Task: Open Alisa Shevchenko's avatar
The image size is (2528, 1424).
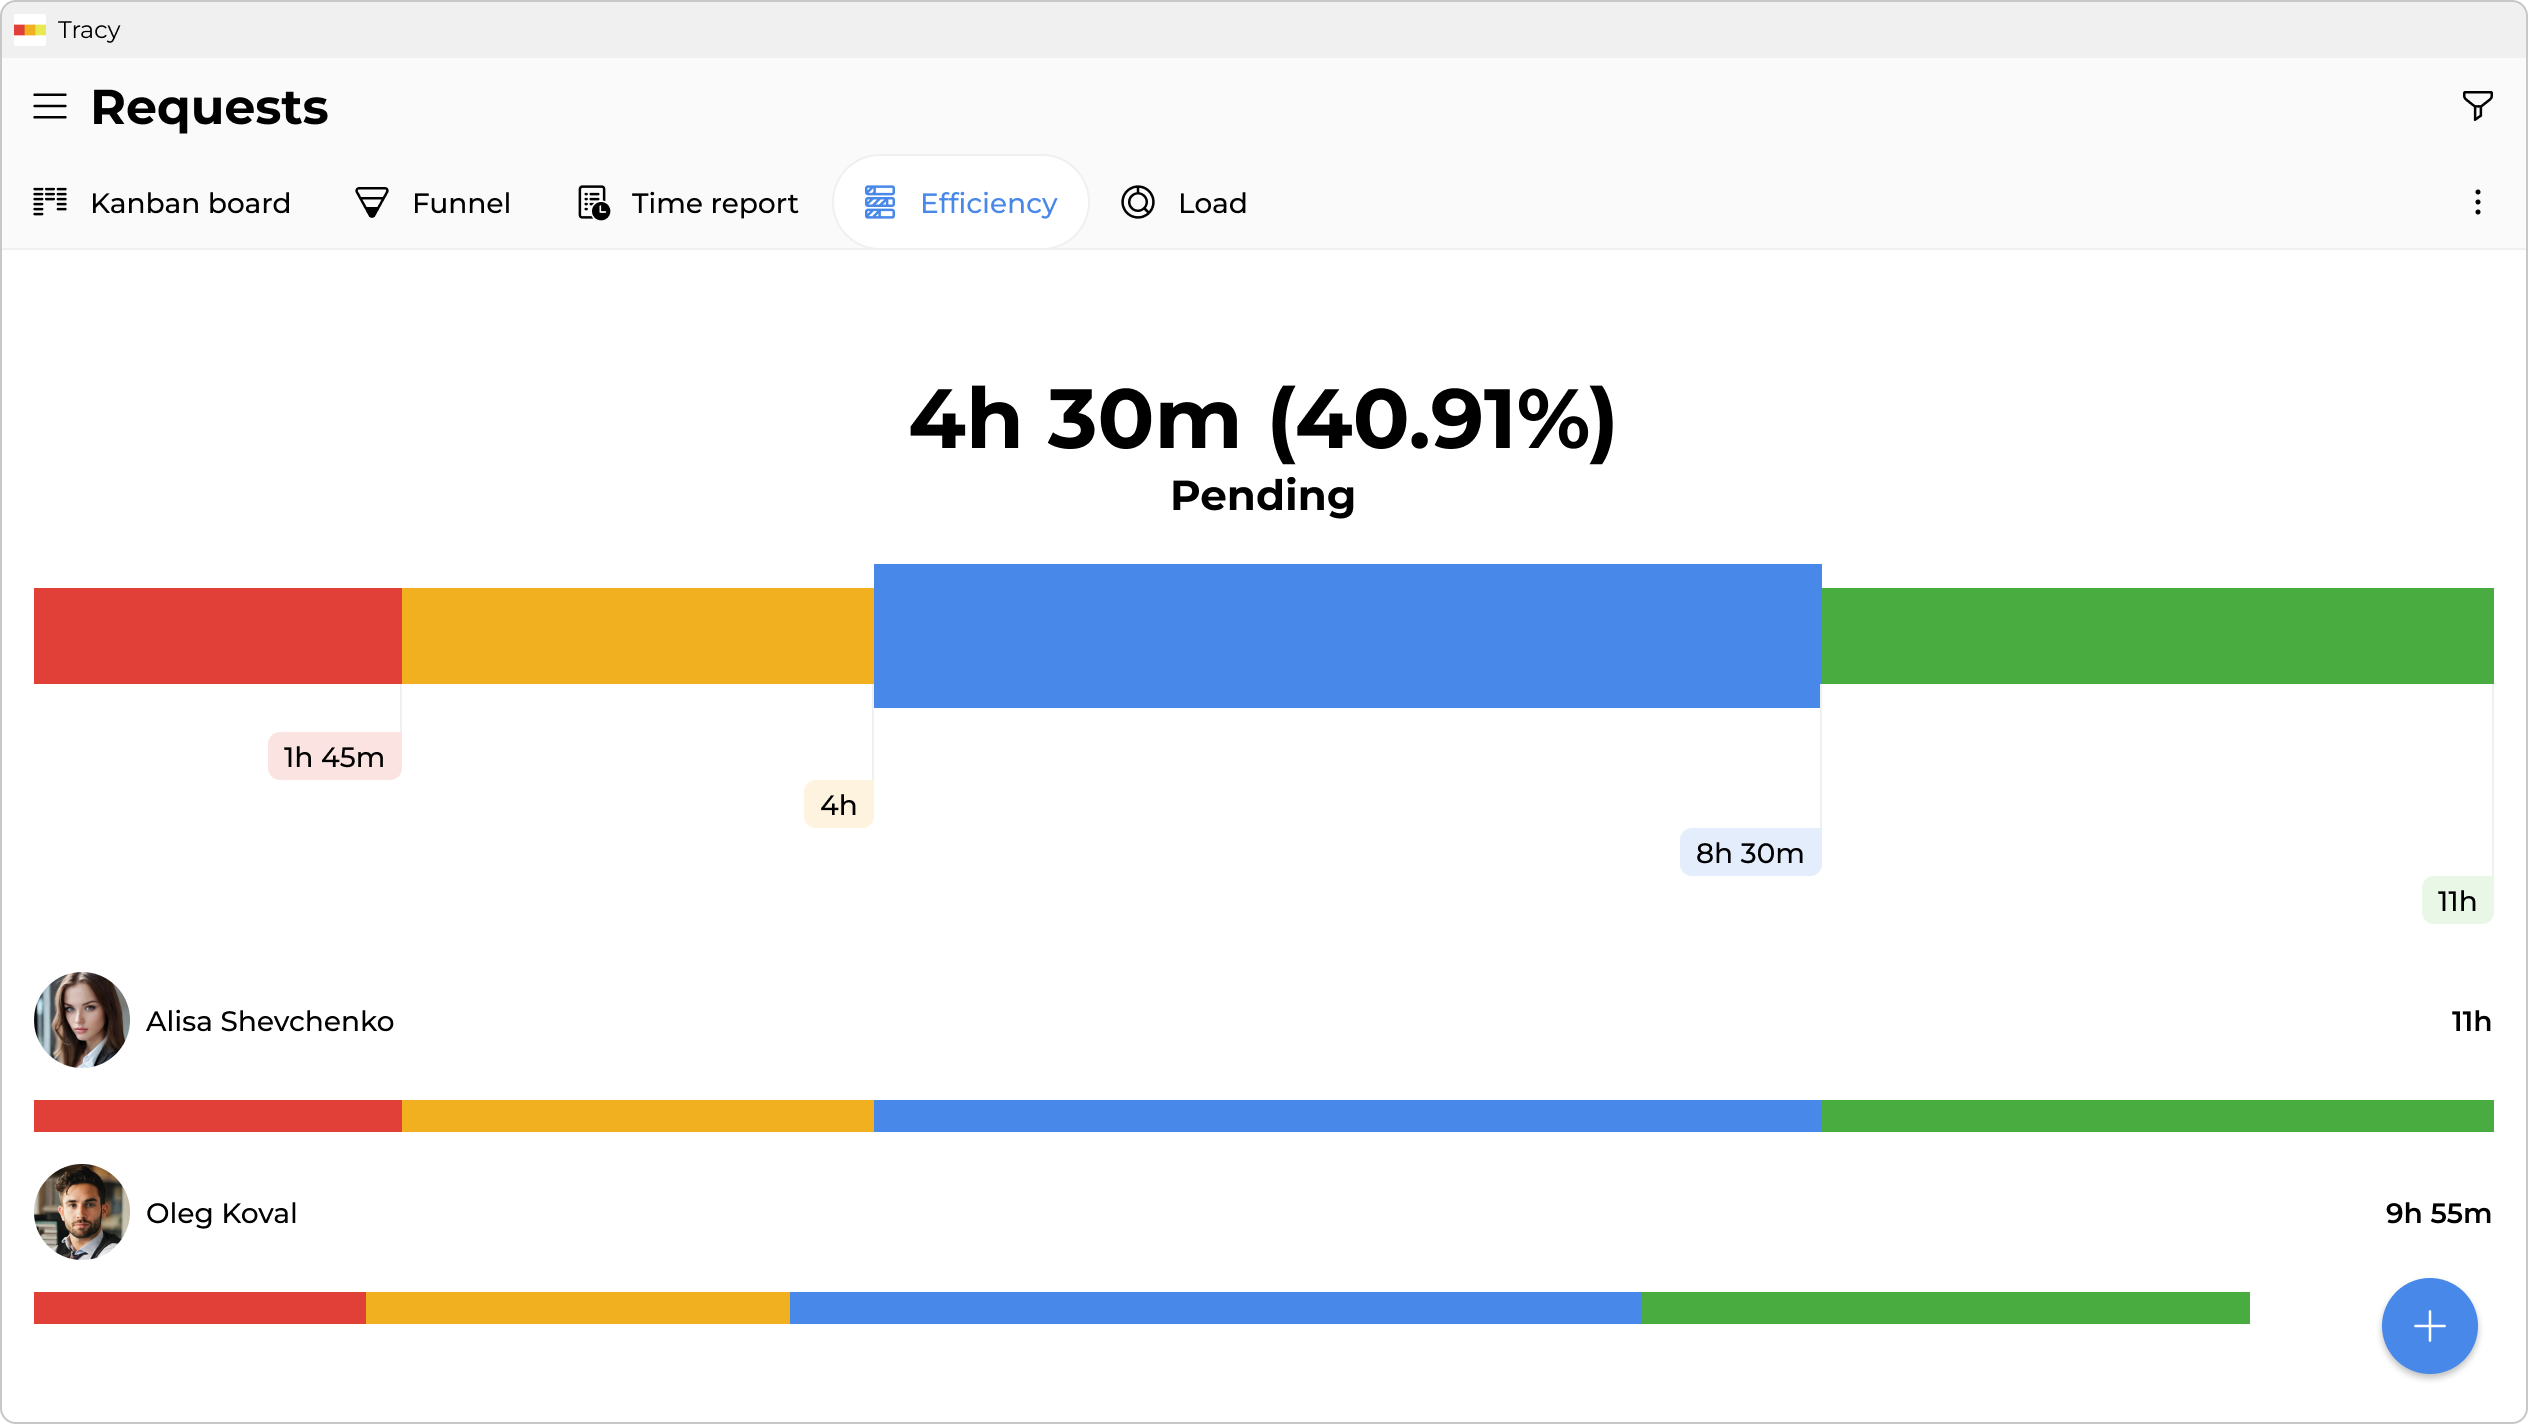Action: click(x=82, y=1020)
